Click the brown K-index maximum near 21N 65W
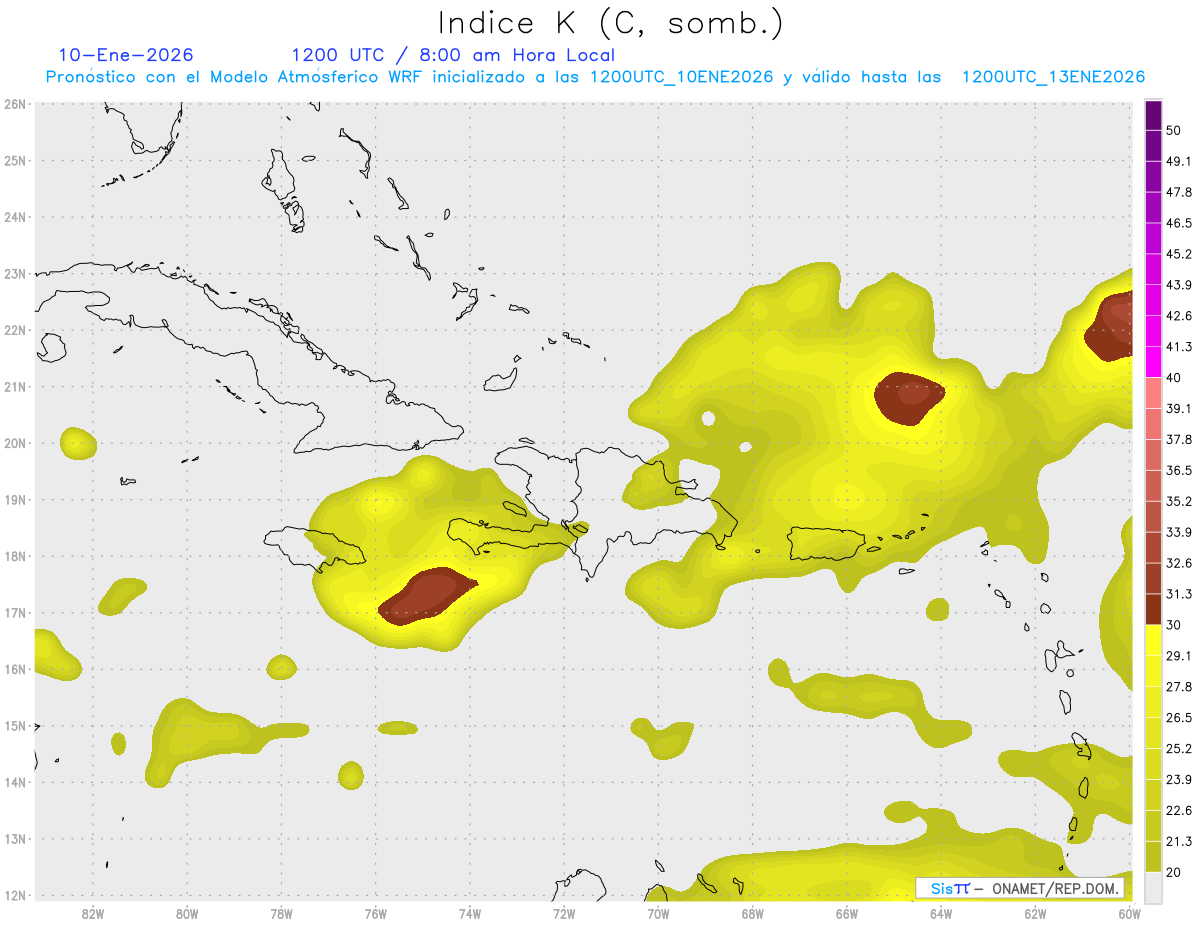Image resolution: width=1200 pixels, height=927 pixels. click(909, 398)
